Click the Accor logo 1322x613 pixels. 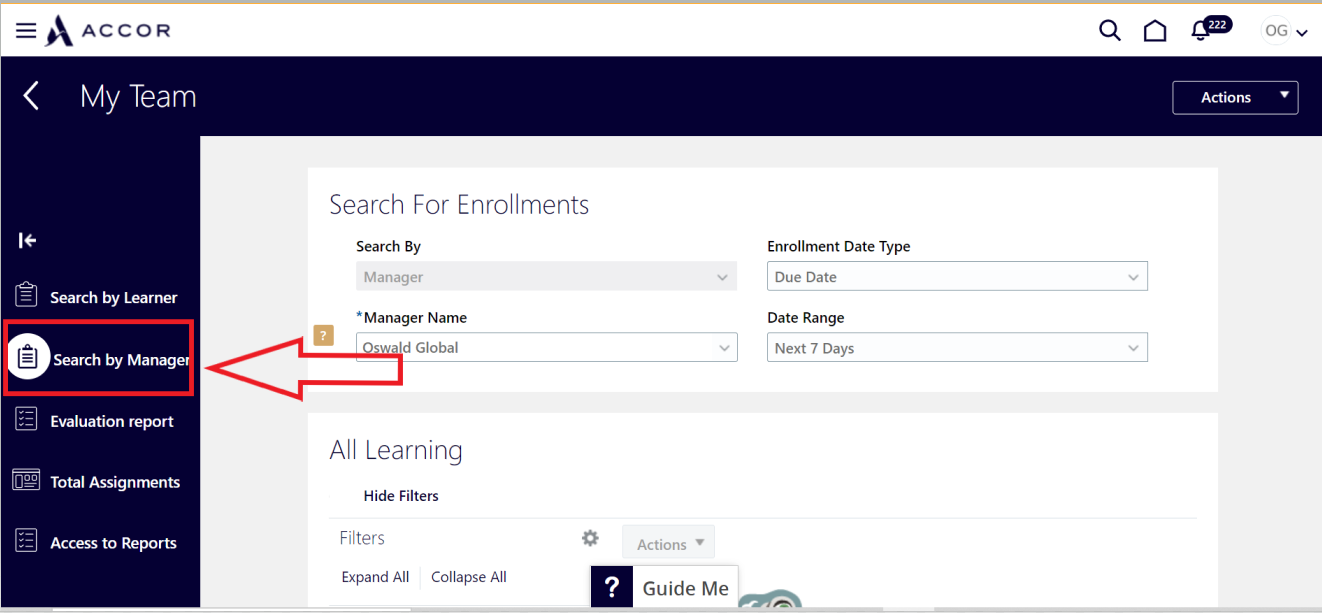coord(108,31)
